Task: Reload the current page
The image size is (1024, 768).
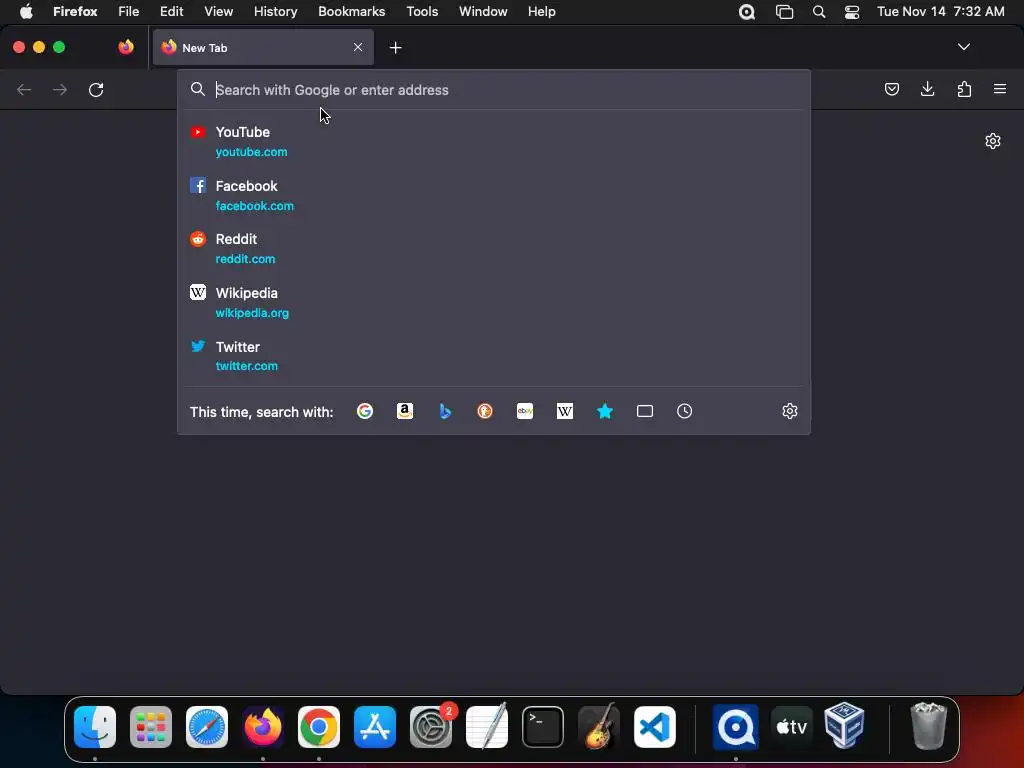Action: pos(96,89)
